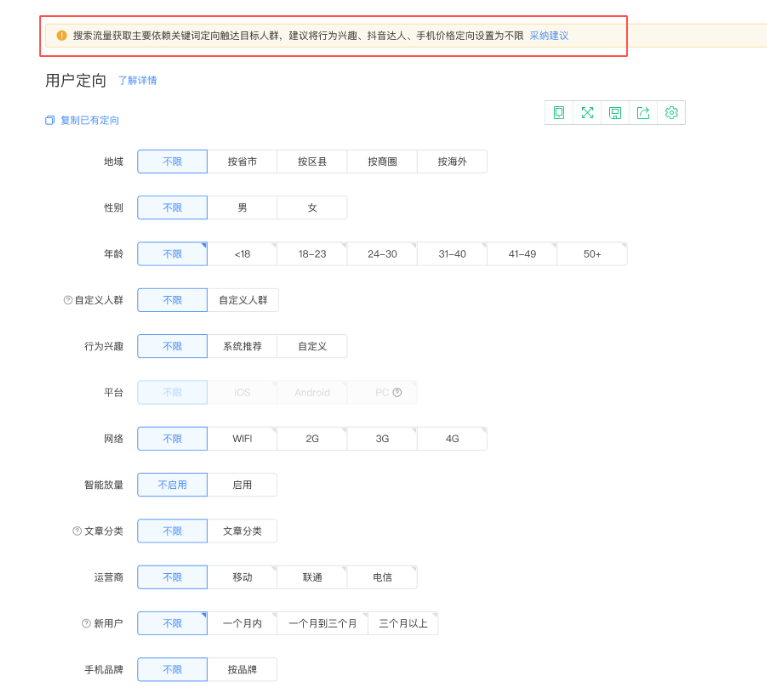Toggle the 41-49 age option

pos(522,254)
